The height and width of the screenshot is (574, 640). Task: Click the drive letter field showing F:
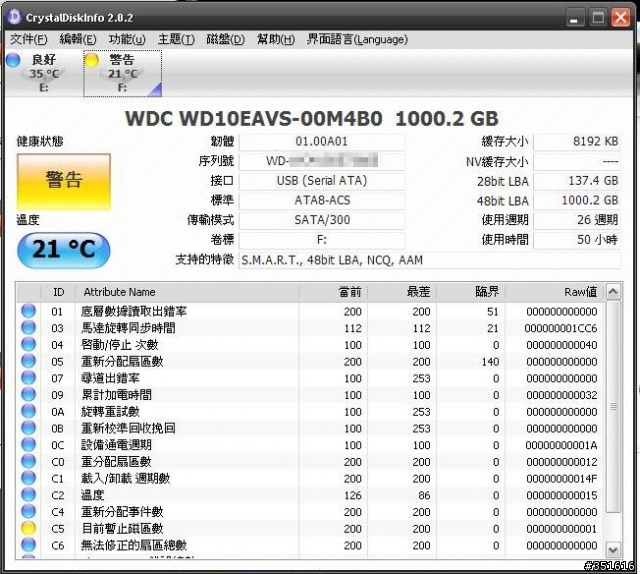coord(322,240)
